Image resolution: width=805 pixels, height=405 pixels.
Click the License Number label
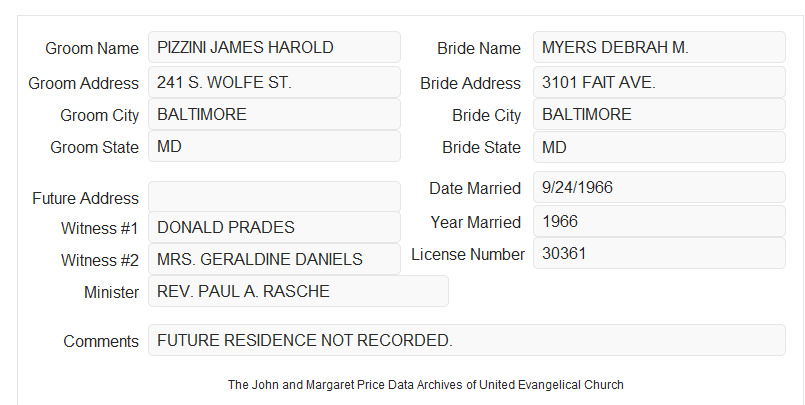[468, 255]
